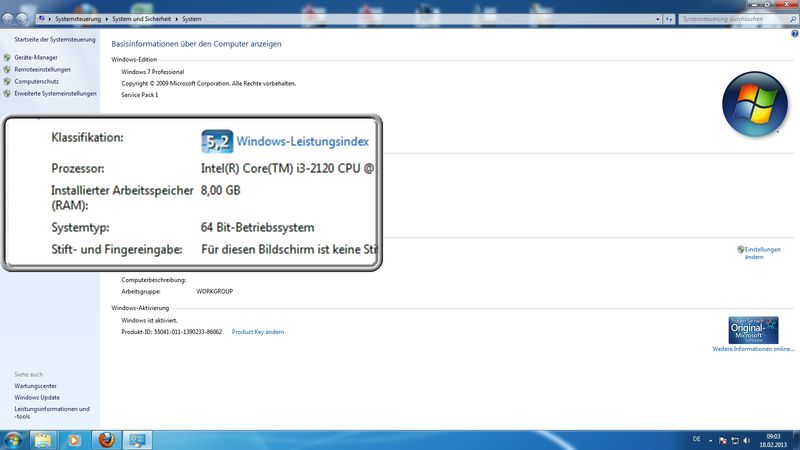This screenshot has width=800, height=450.
Task: Open the network tray icon
Action: [x=735, y=440]
